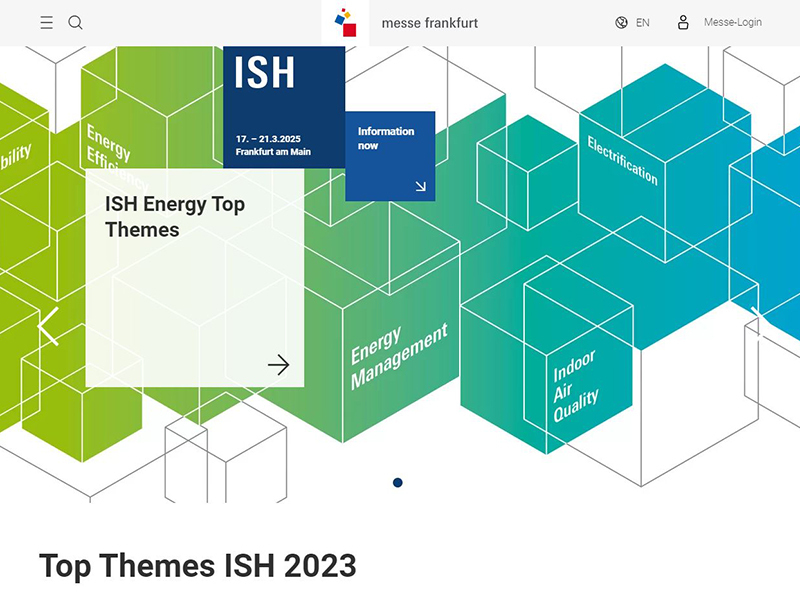The height and width of the screenshot is (600, 800).
Task: Go to previous slide with left chevron
Action: coord(48,327)
